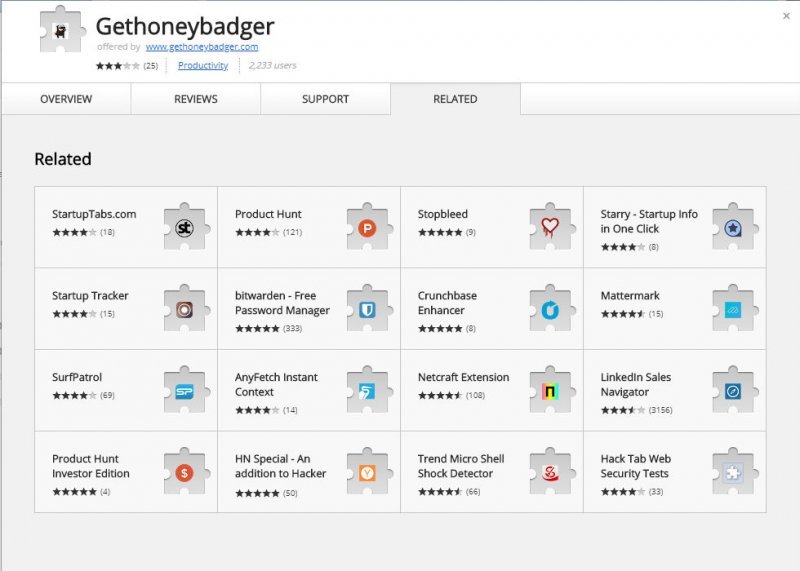
Task: Close the extension details dialog
Action: pyautogui.click(x=786, y=16)
